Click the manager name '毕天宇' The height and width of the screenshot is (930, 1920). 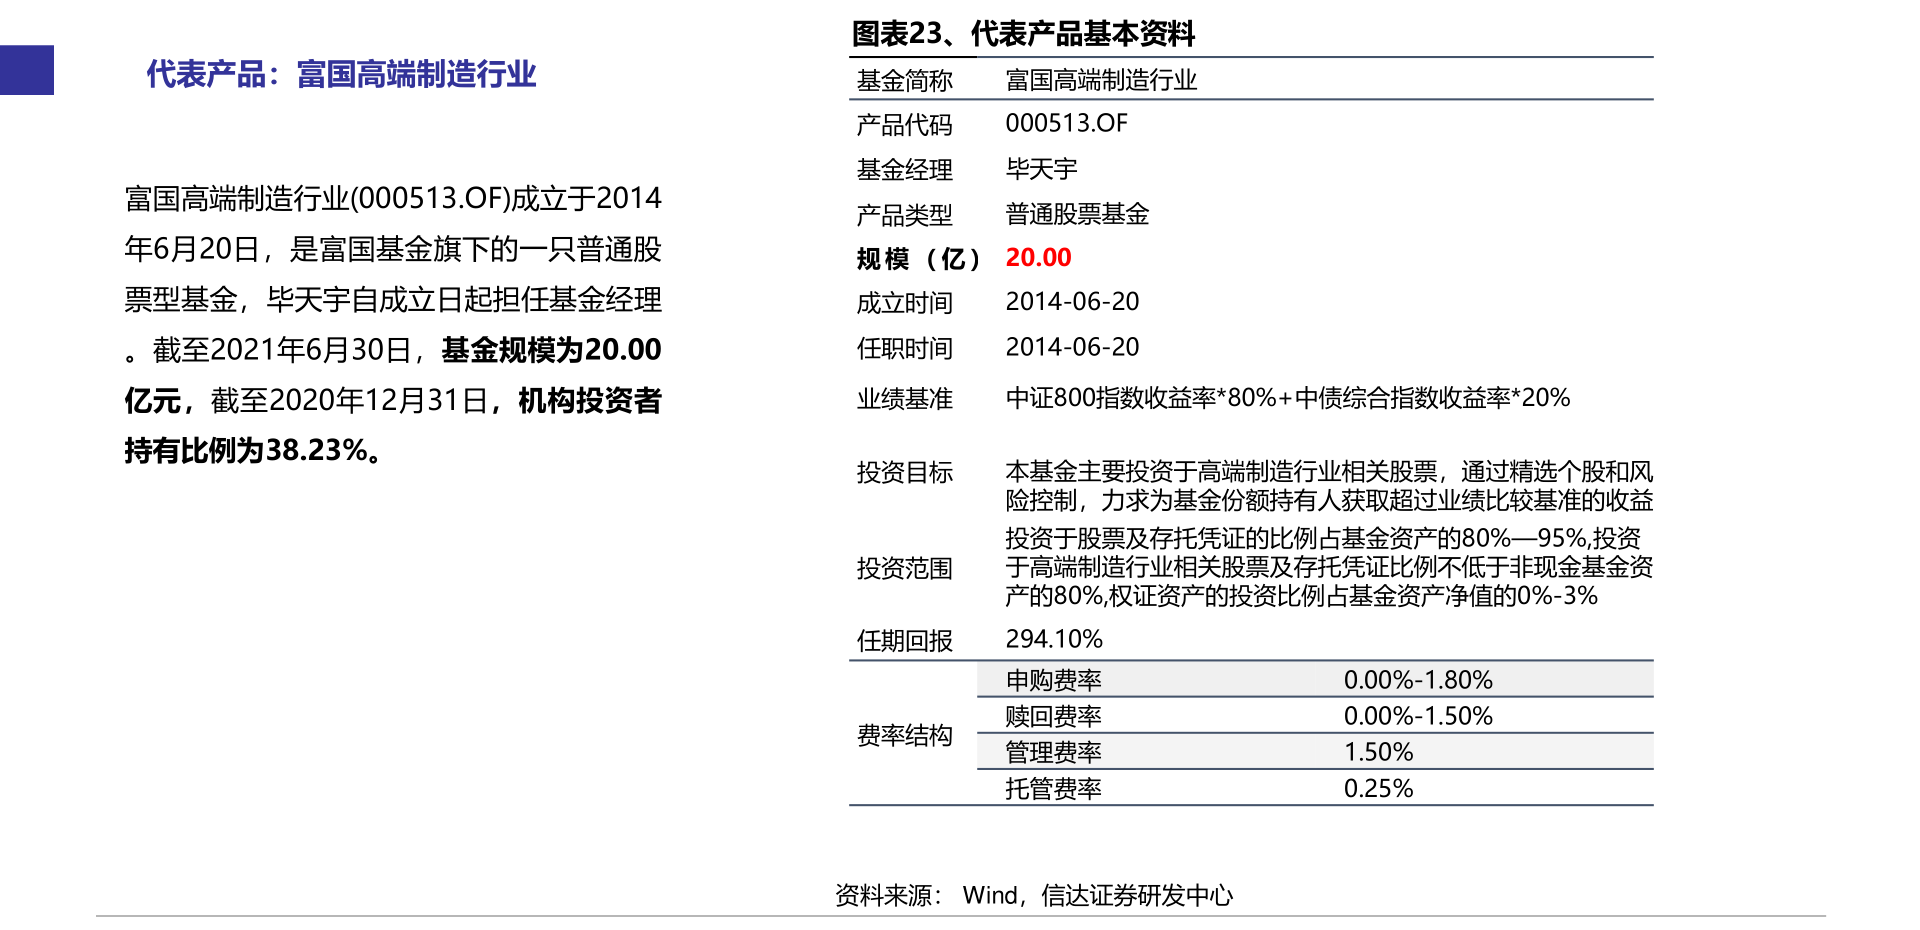click(x=1041, y=169)
